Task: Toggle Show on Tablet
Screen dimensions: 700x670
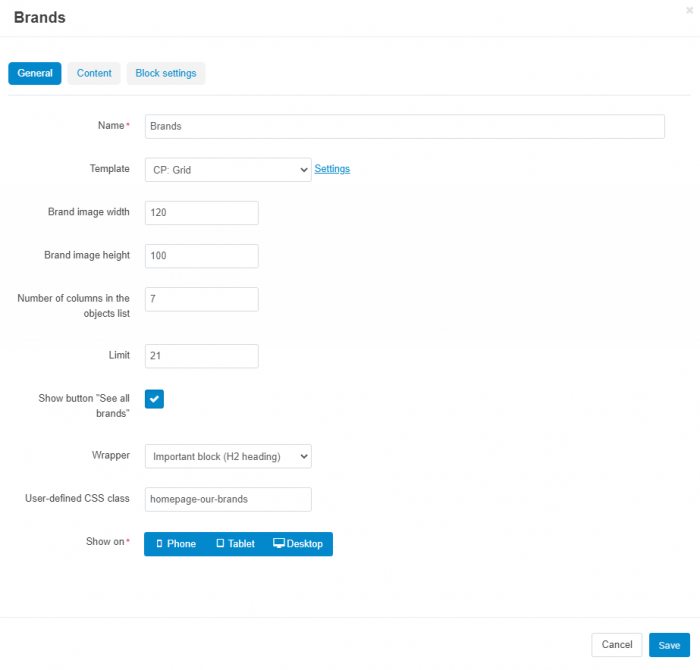Action: point(235,544)
